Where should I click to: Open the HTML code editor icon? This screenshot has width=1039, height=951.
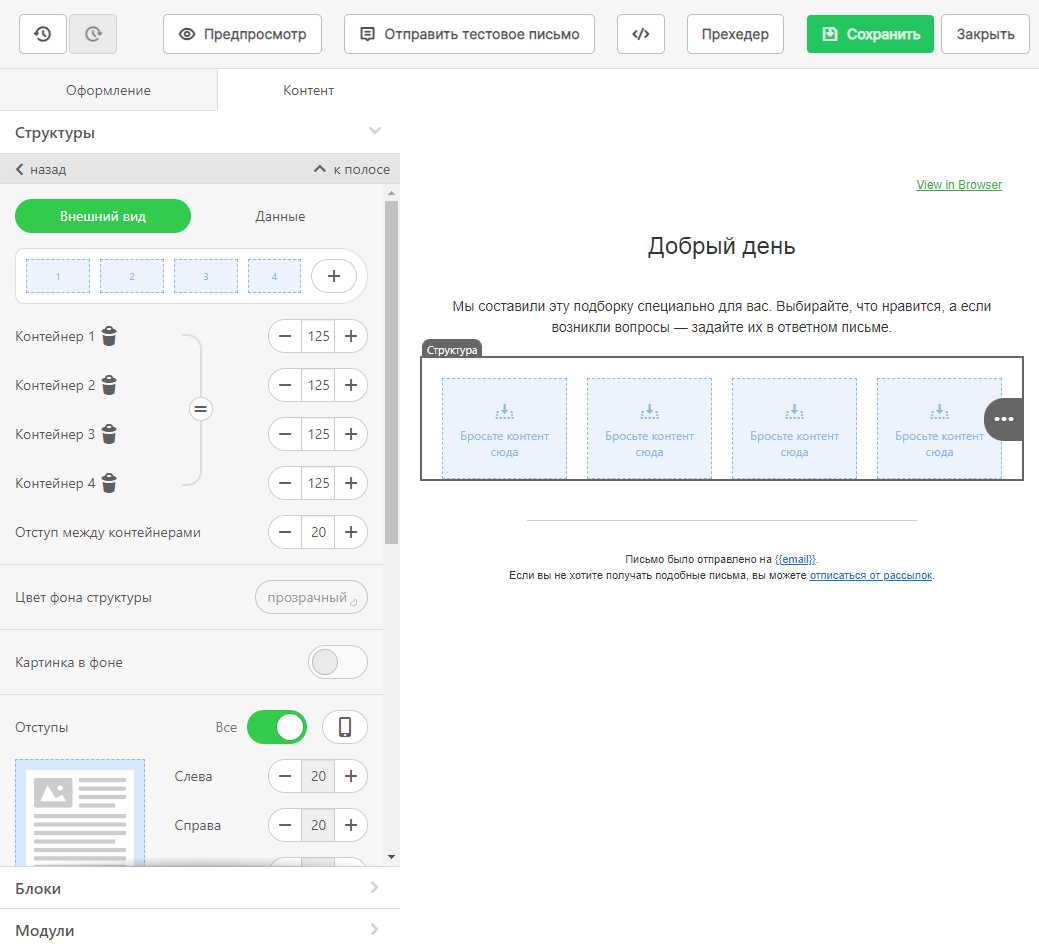pos(641,34)
